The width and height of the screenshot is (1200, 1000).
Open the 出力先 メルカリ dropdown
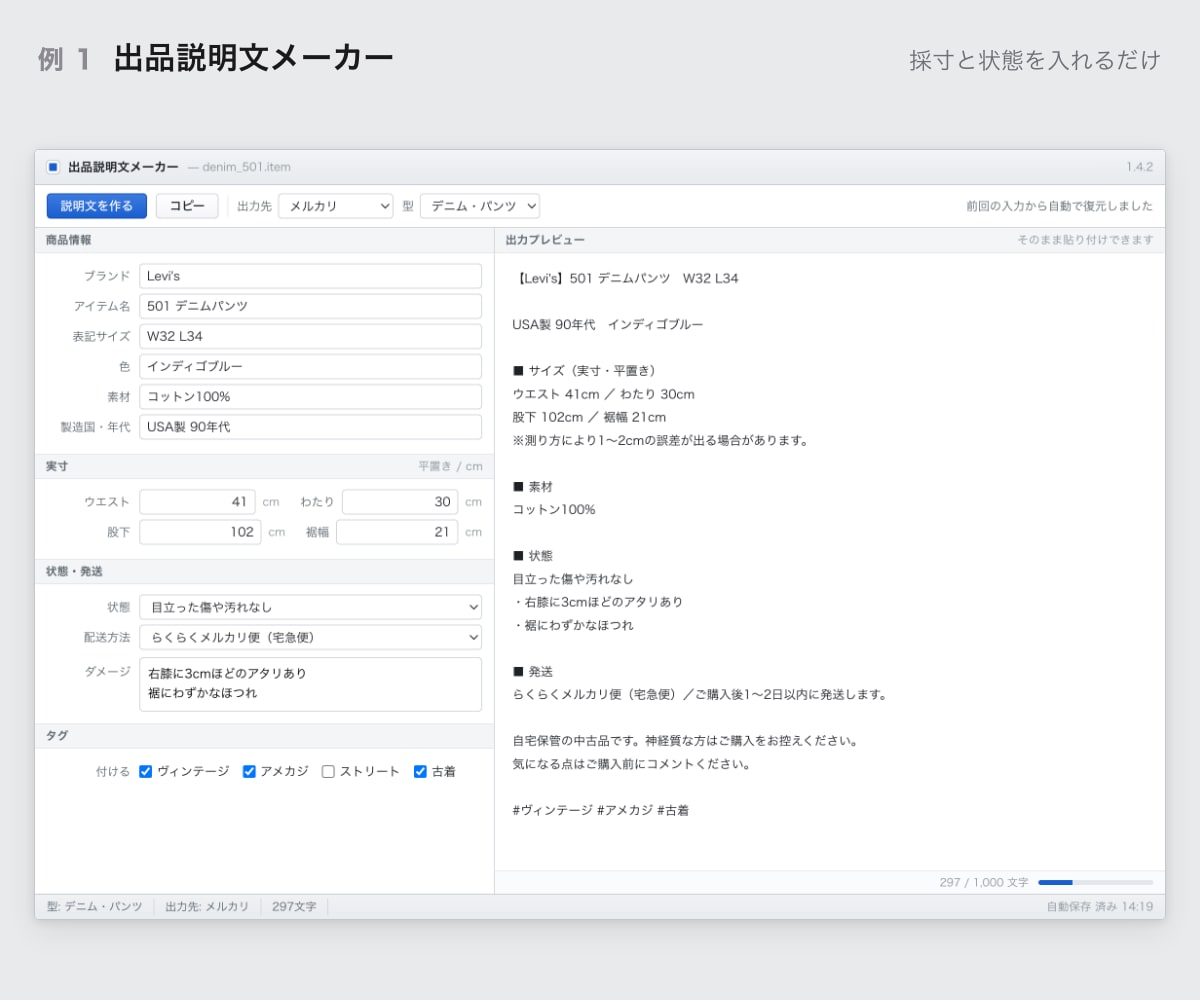click(336, 206)
